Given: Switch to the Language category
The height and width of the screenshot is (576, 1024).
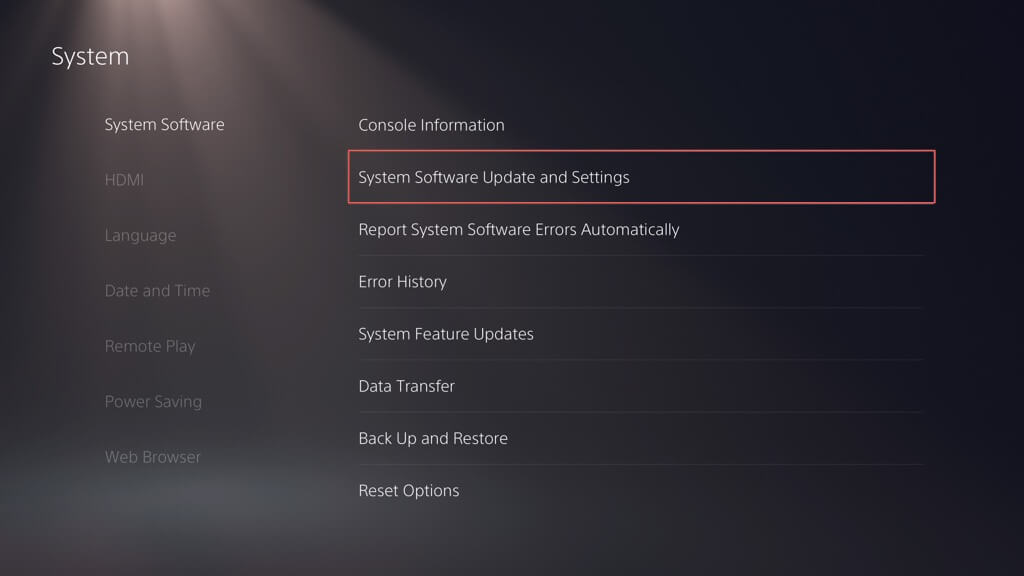Looking at the screenshot, I should [140, 236].
